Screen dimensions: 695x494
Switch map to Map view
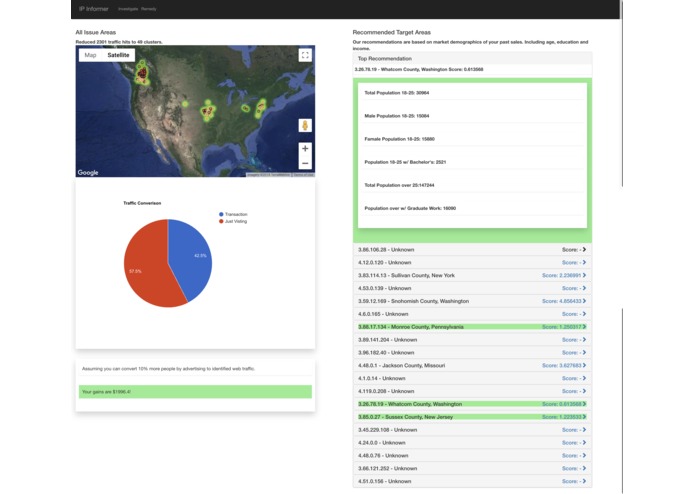point(90,55)
